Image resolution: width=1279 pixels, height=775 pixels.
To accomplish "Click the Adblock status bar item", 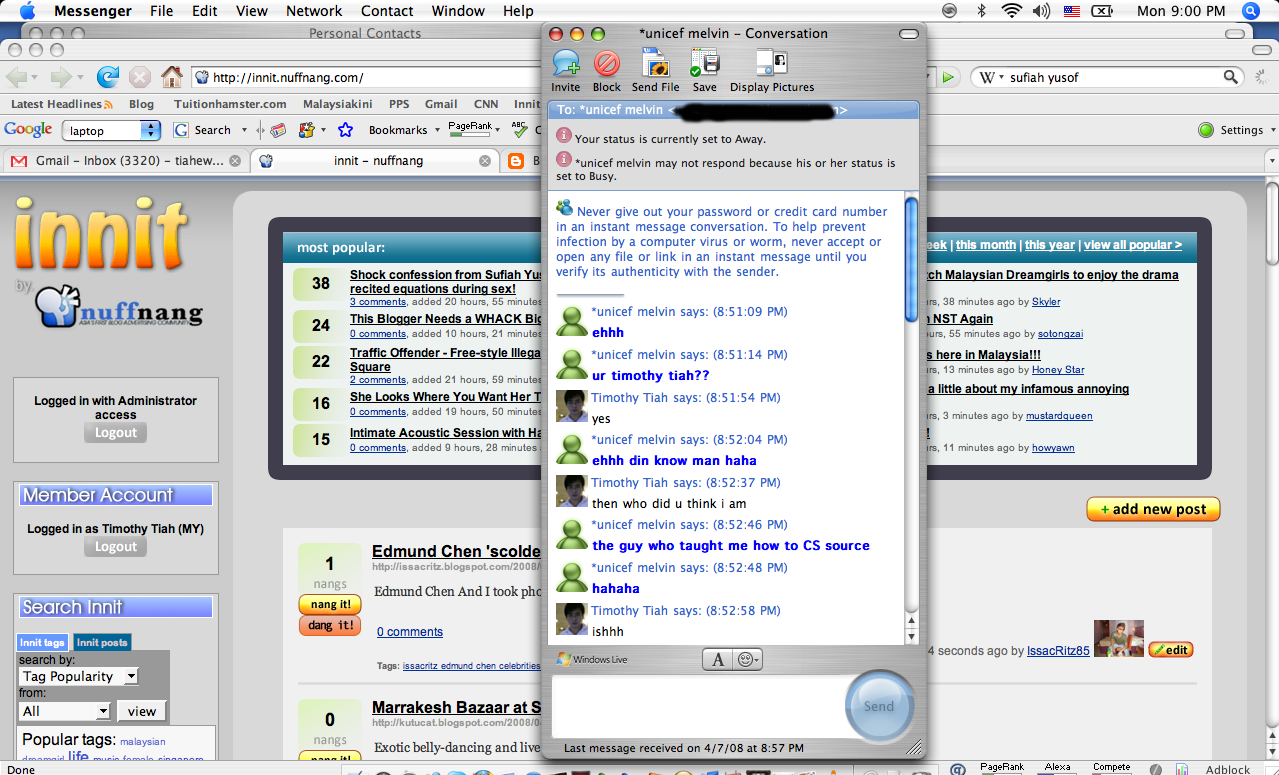I will (x=1227, y=769).
